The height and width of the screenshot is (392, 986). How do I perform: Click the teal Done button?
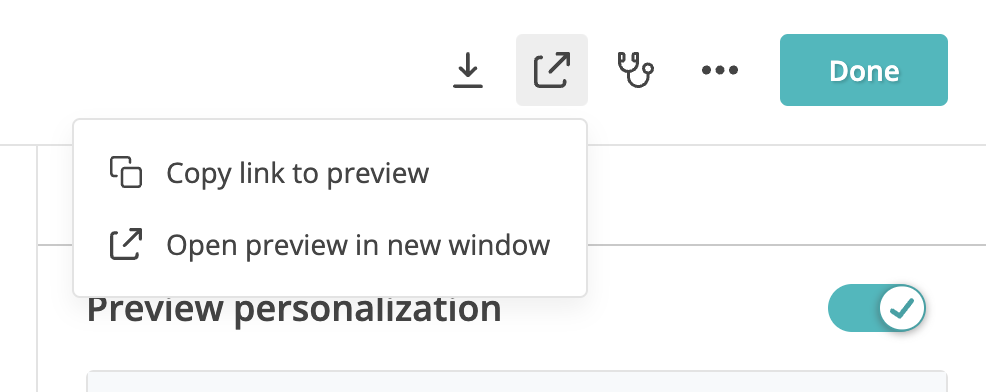pyautogui.click(x=863, y=70)
